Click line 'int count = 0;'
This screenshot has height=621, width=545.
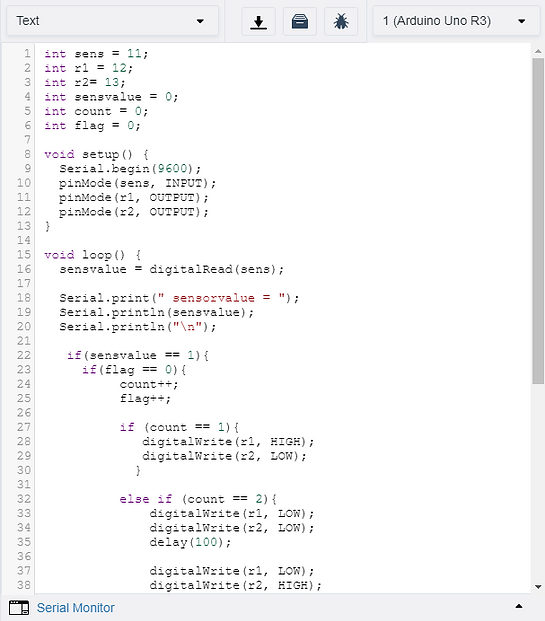point(96,111)
